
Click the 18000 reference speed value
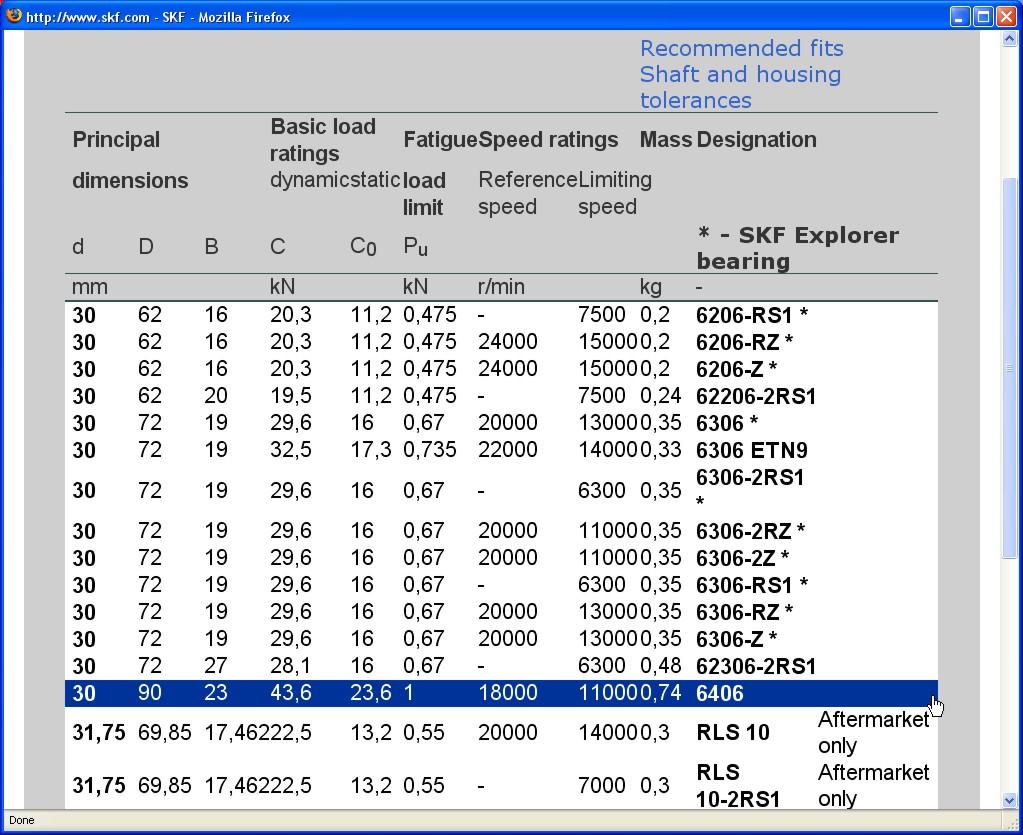pyautogui.click(x=508, y=693)
